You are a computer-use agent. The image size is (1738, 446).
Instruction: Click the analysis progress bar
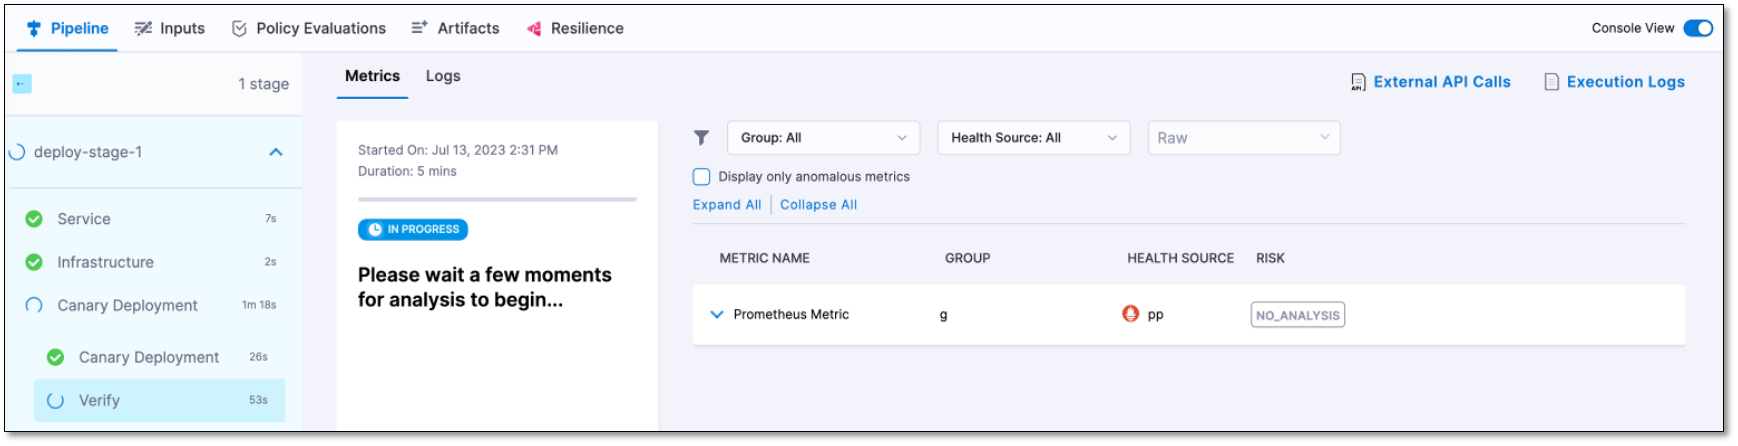[x=497, y=200]
